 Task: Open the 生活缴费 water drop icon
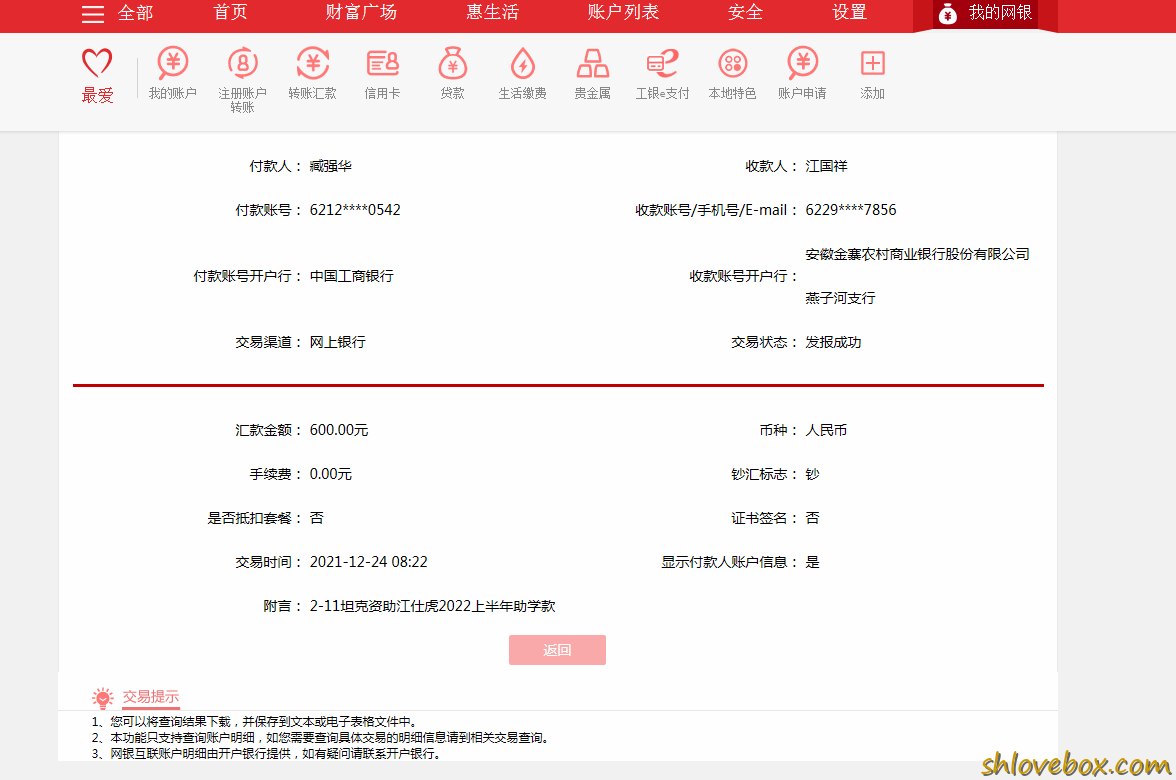tap(523, 63)
